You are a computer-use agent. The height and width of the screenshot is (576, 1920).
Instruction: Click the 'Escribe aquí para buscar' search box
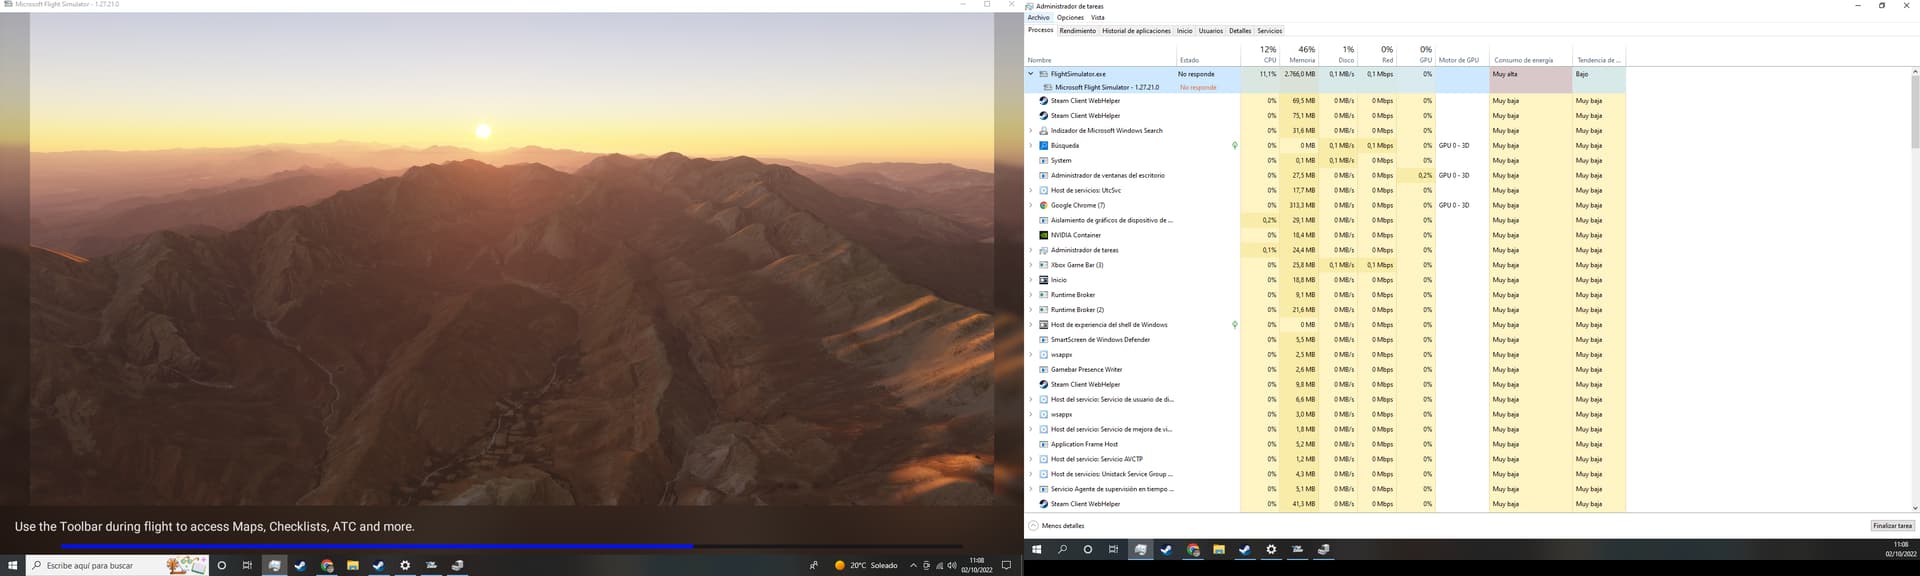[117, 565]
